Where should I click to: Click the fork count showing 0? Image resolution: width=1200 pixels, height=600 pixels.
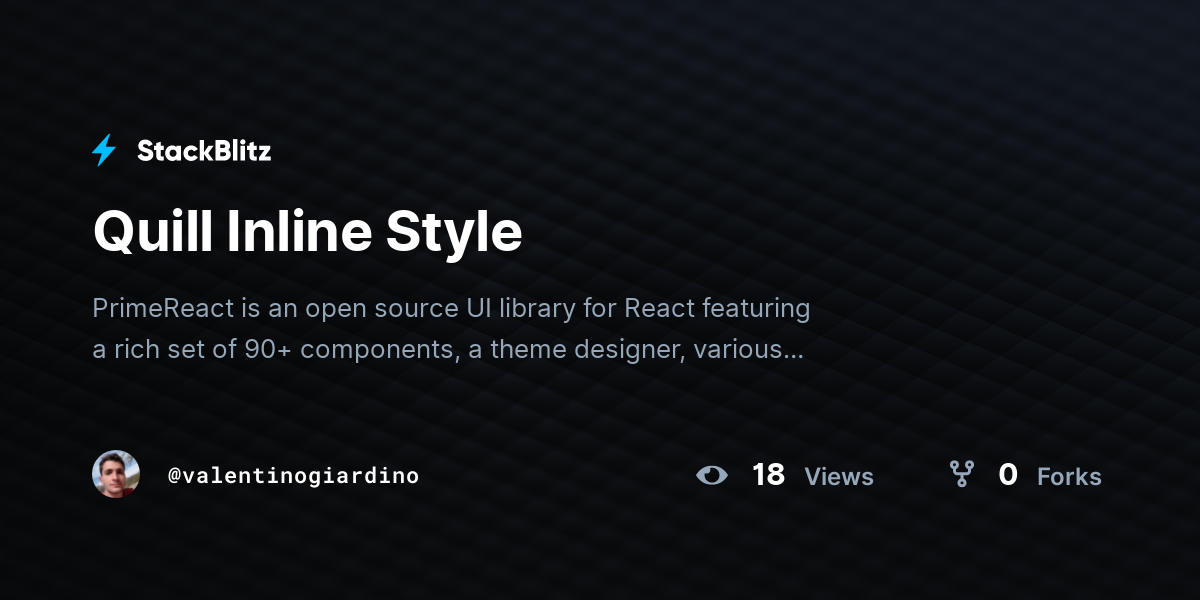point(1008,476)
